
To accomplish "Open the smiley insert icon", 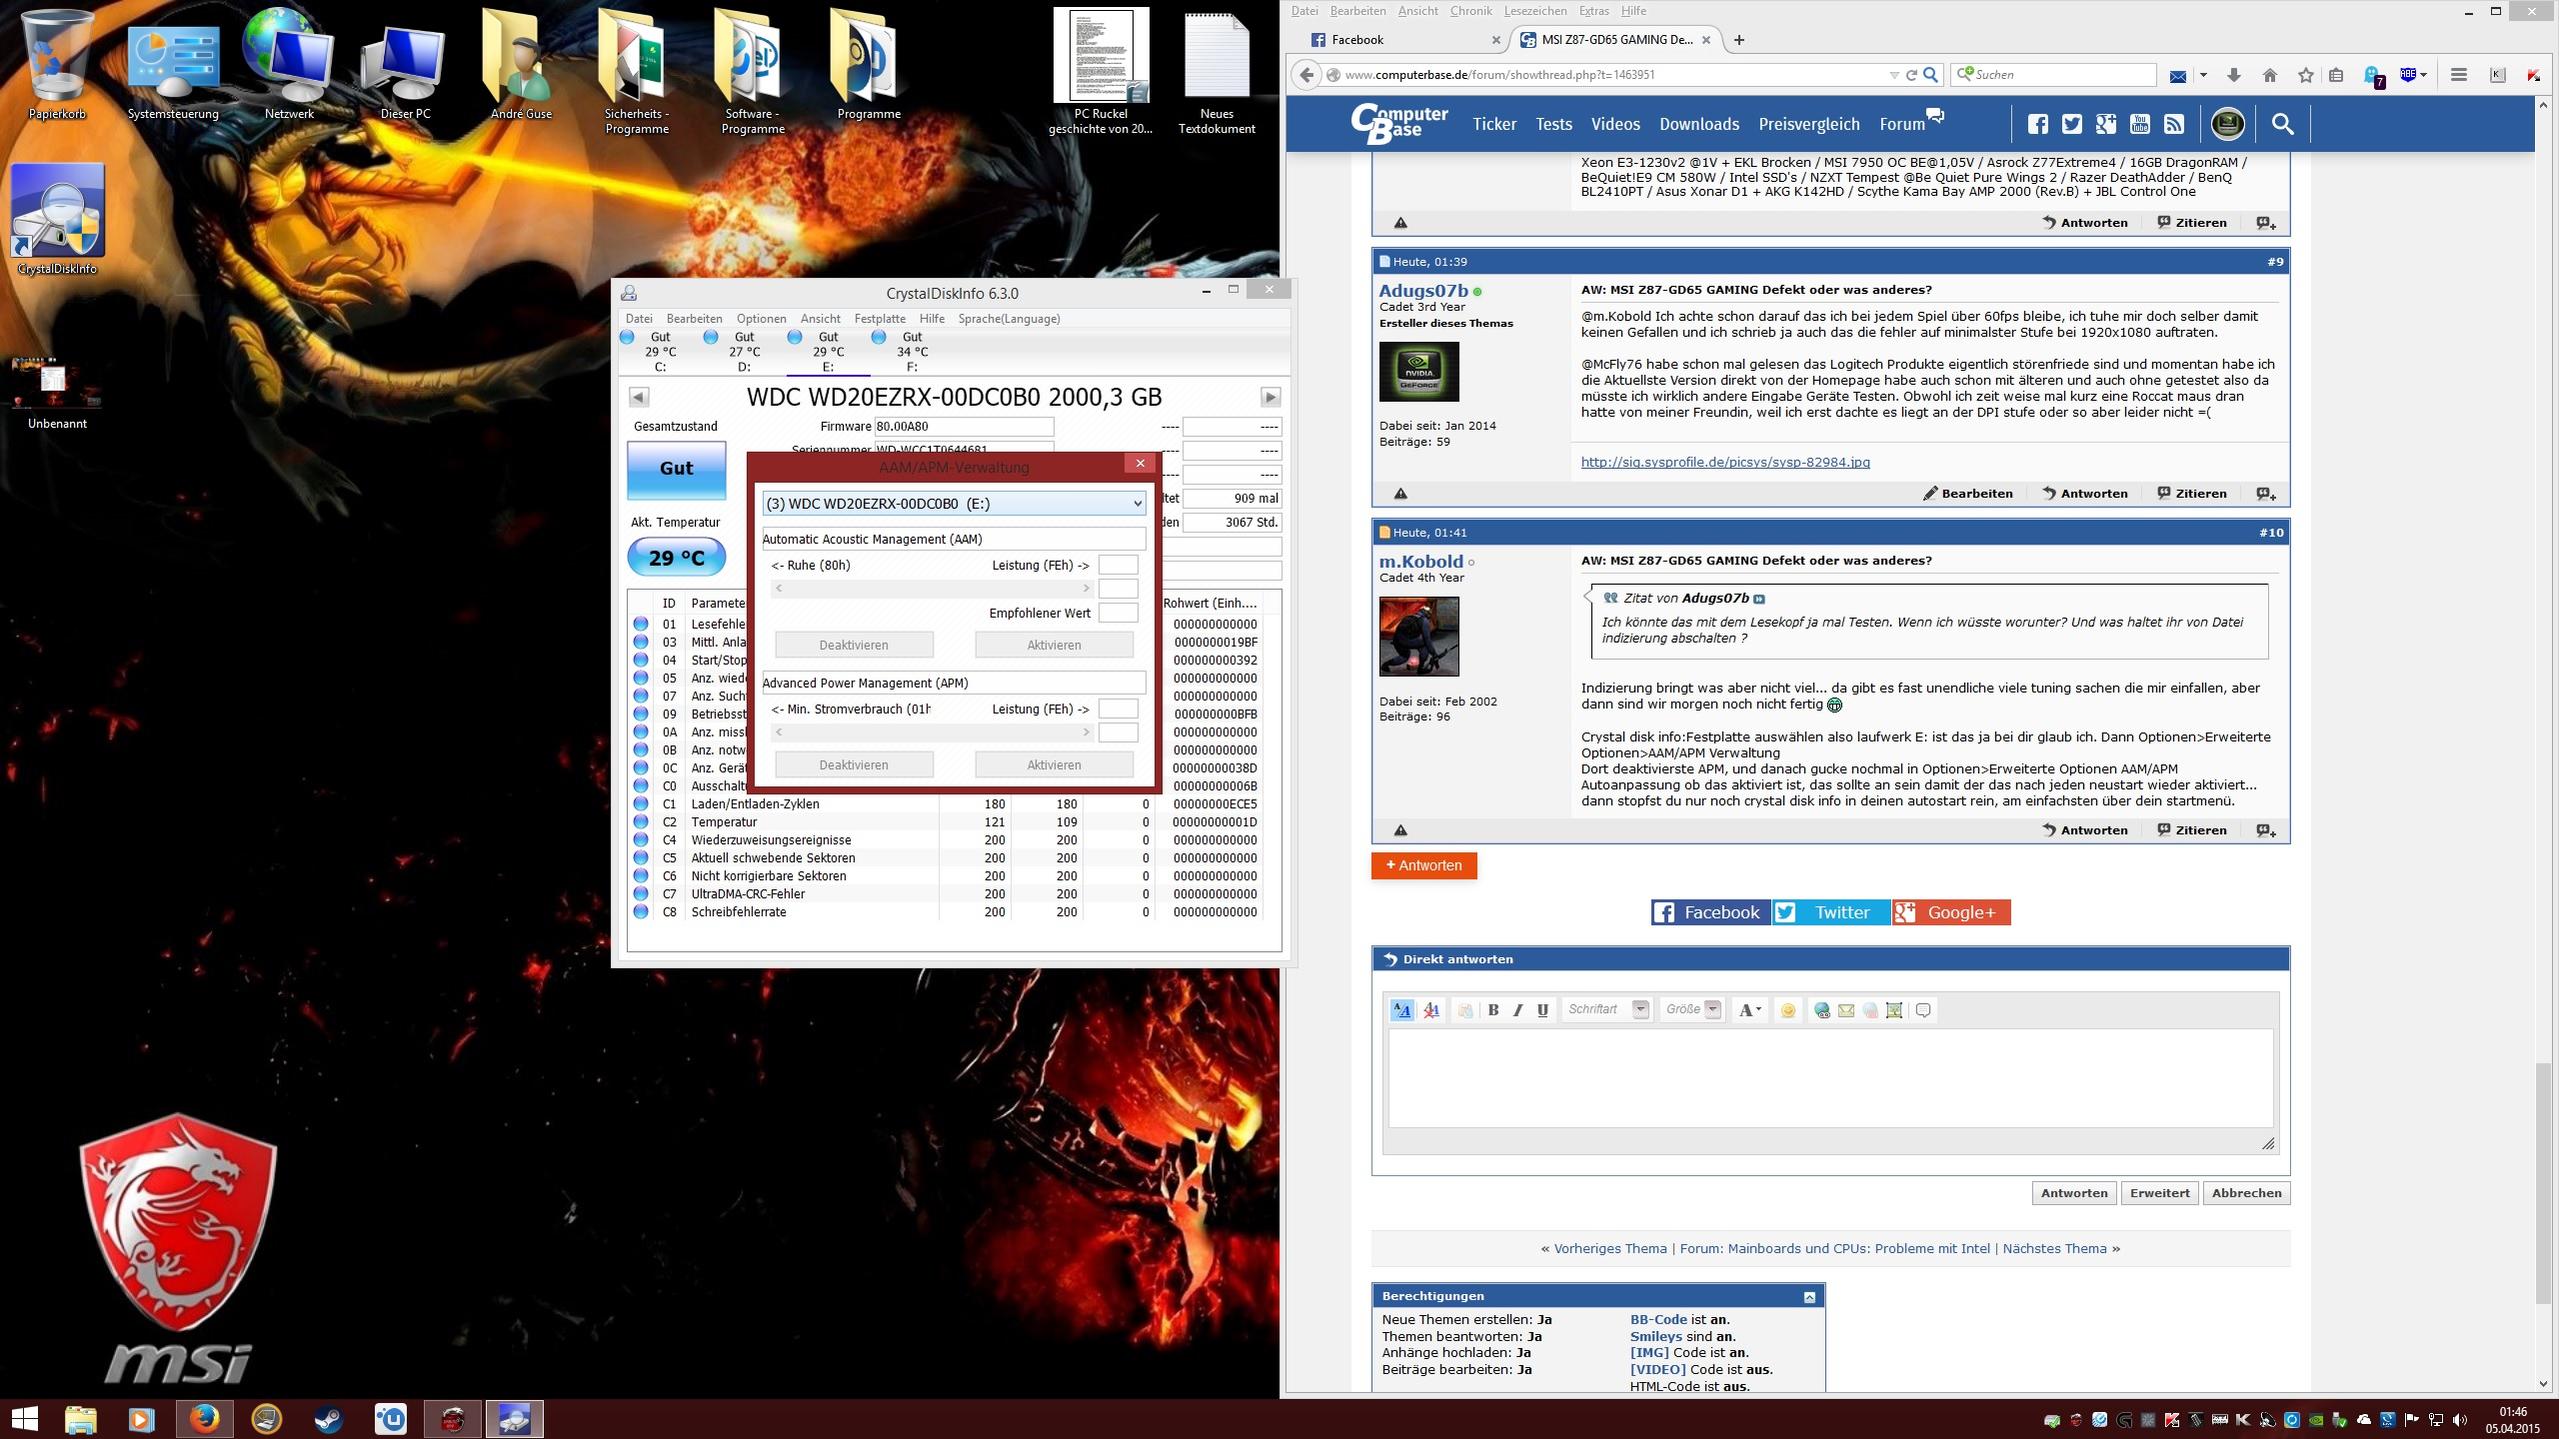I will point(1787,1010).
